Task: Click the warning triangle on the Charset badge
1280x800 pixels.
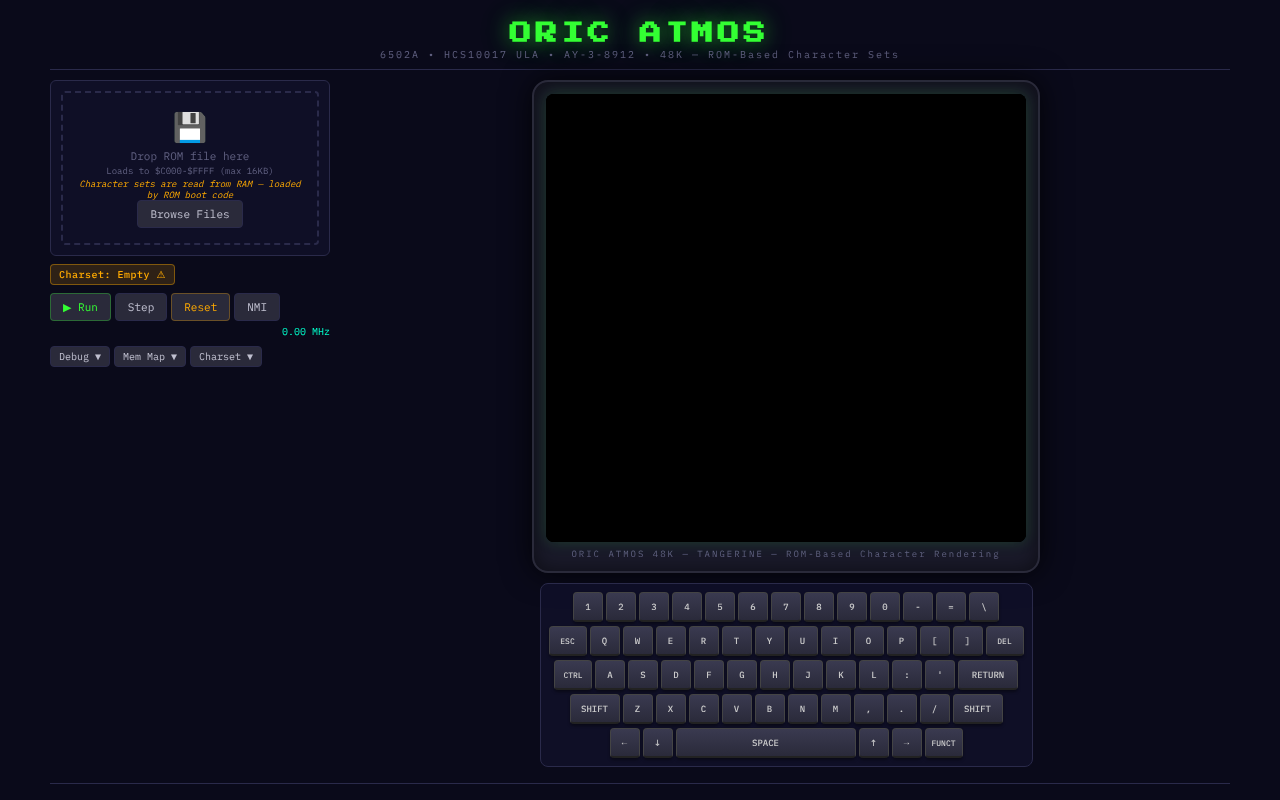Action: click(161, 274)
